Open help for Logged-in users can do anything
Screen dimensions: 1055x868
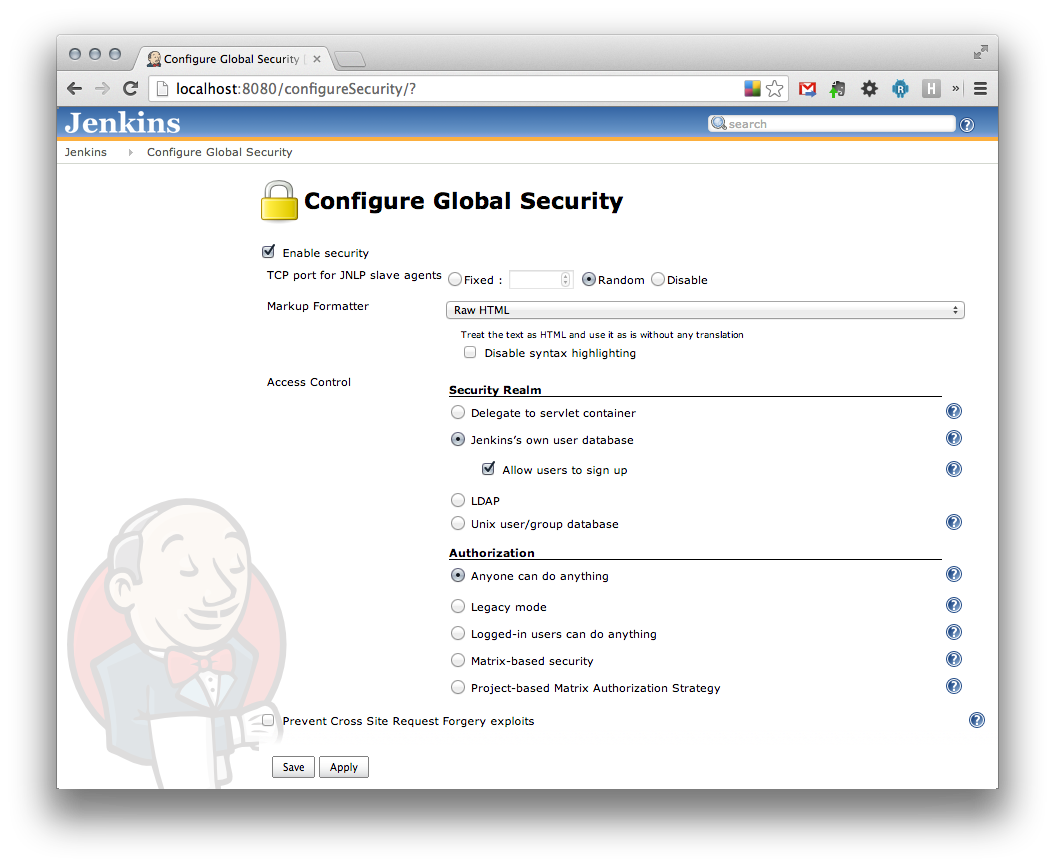pyautogui.click(x=953, y=632)
